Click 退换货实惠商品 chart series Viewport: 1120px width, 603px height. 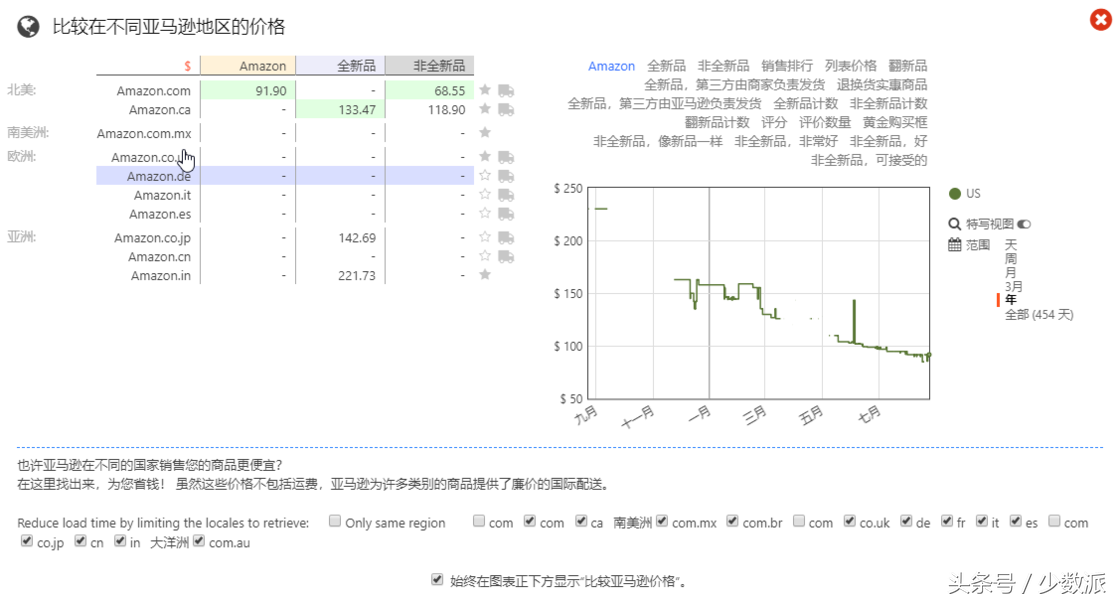pyautogui.click(x=881, y=84)
